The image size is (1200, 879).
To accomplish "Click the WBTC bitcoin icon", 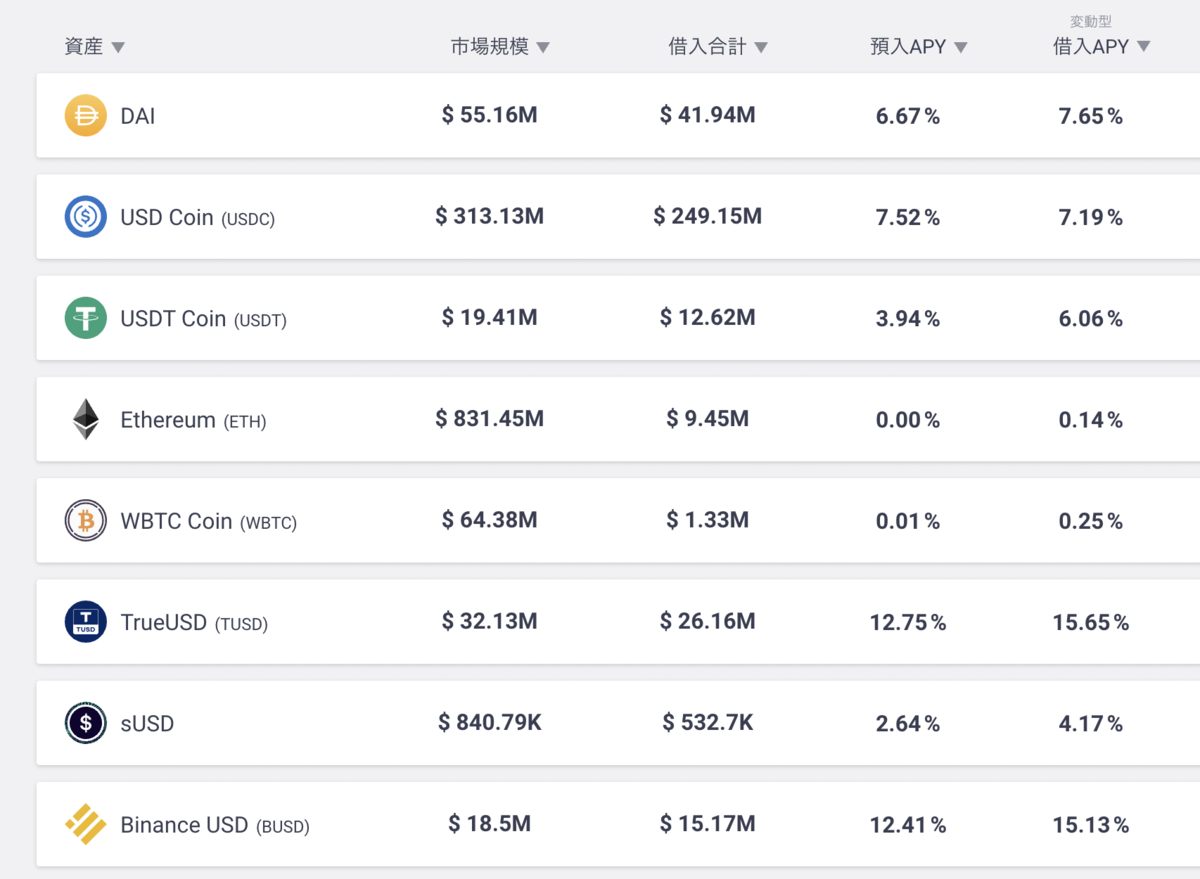I will coord(86,520).
